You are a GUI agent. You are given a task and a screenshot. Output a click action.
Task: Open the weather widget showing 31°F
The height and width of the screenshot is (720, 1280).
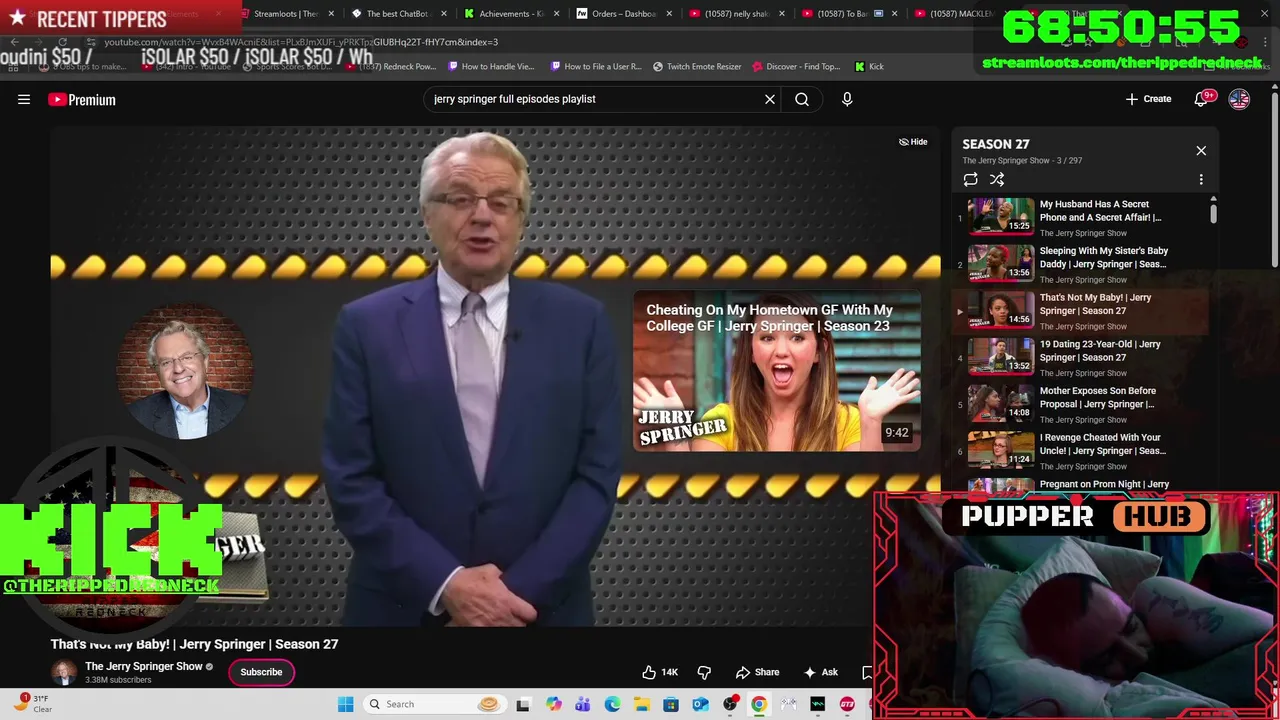(x=34, y=704)
